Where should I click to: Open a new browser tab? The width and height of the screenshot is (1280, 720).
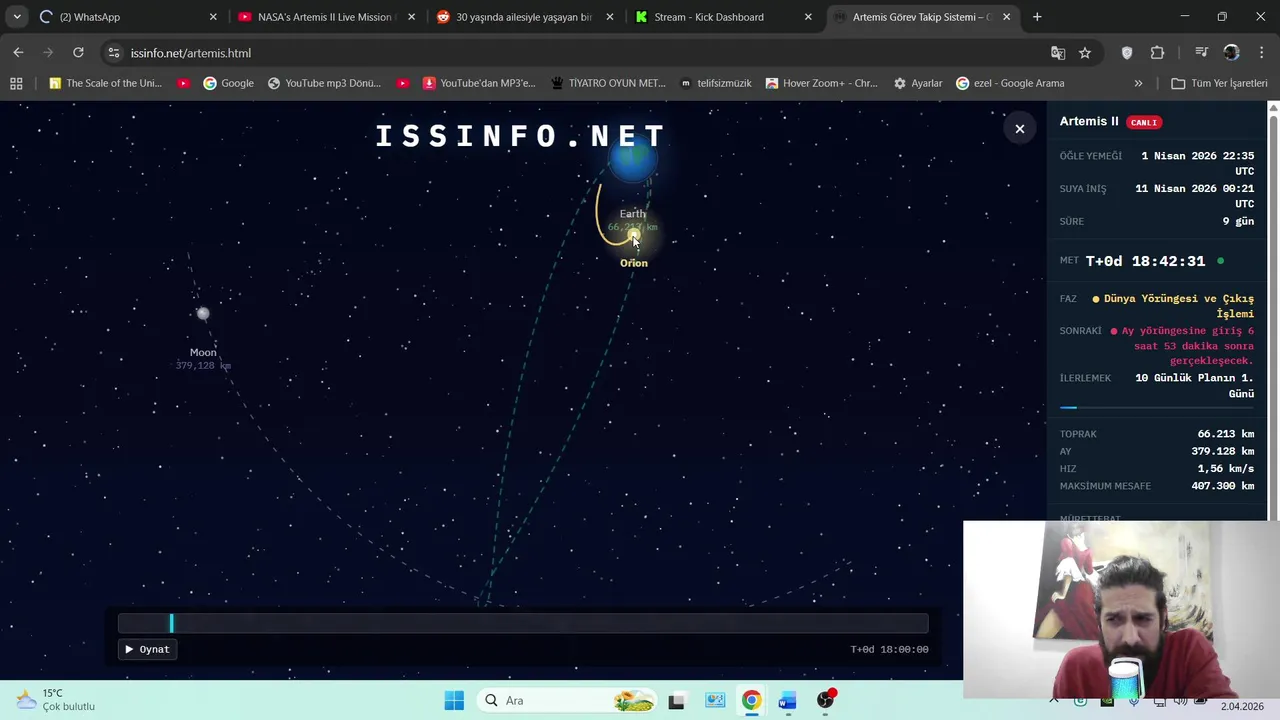pos(1037,17)
